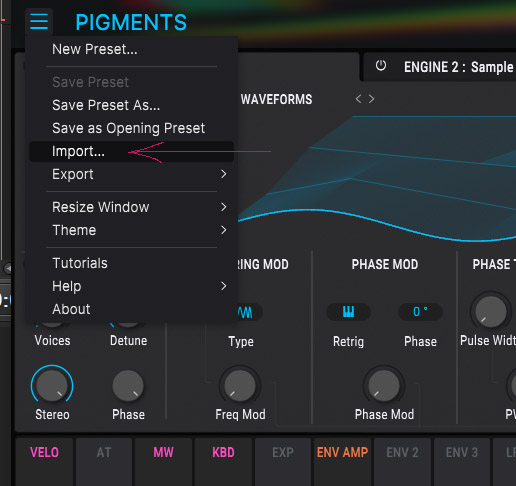Click the wavetable 3D waveform display
The height and width of the screenshot is (486, 516).
(377, 178)
